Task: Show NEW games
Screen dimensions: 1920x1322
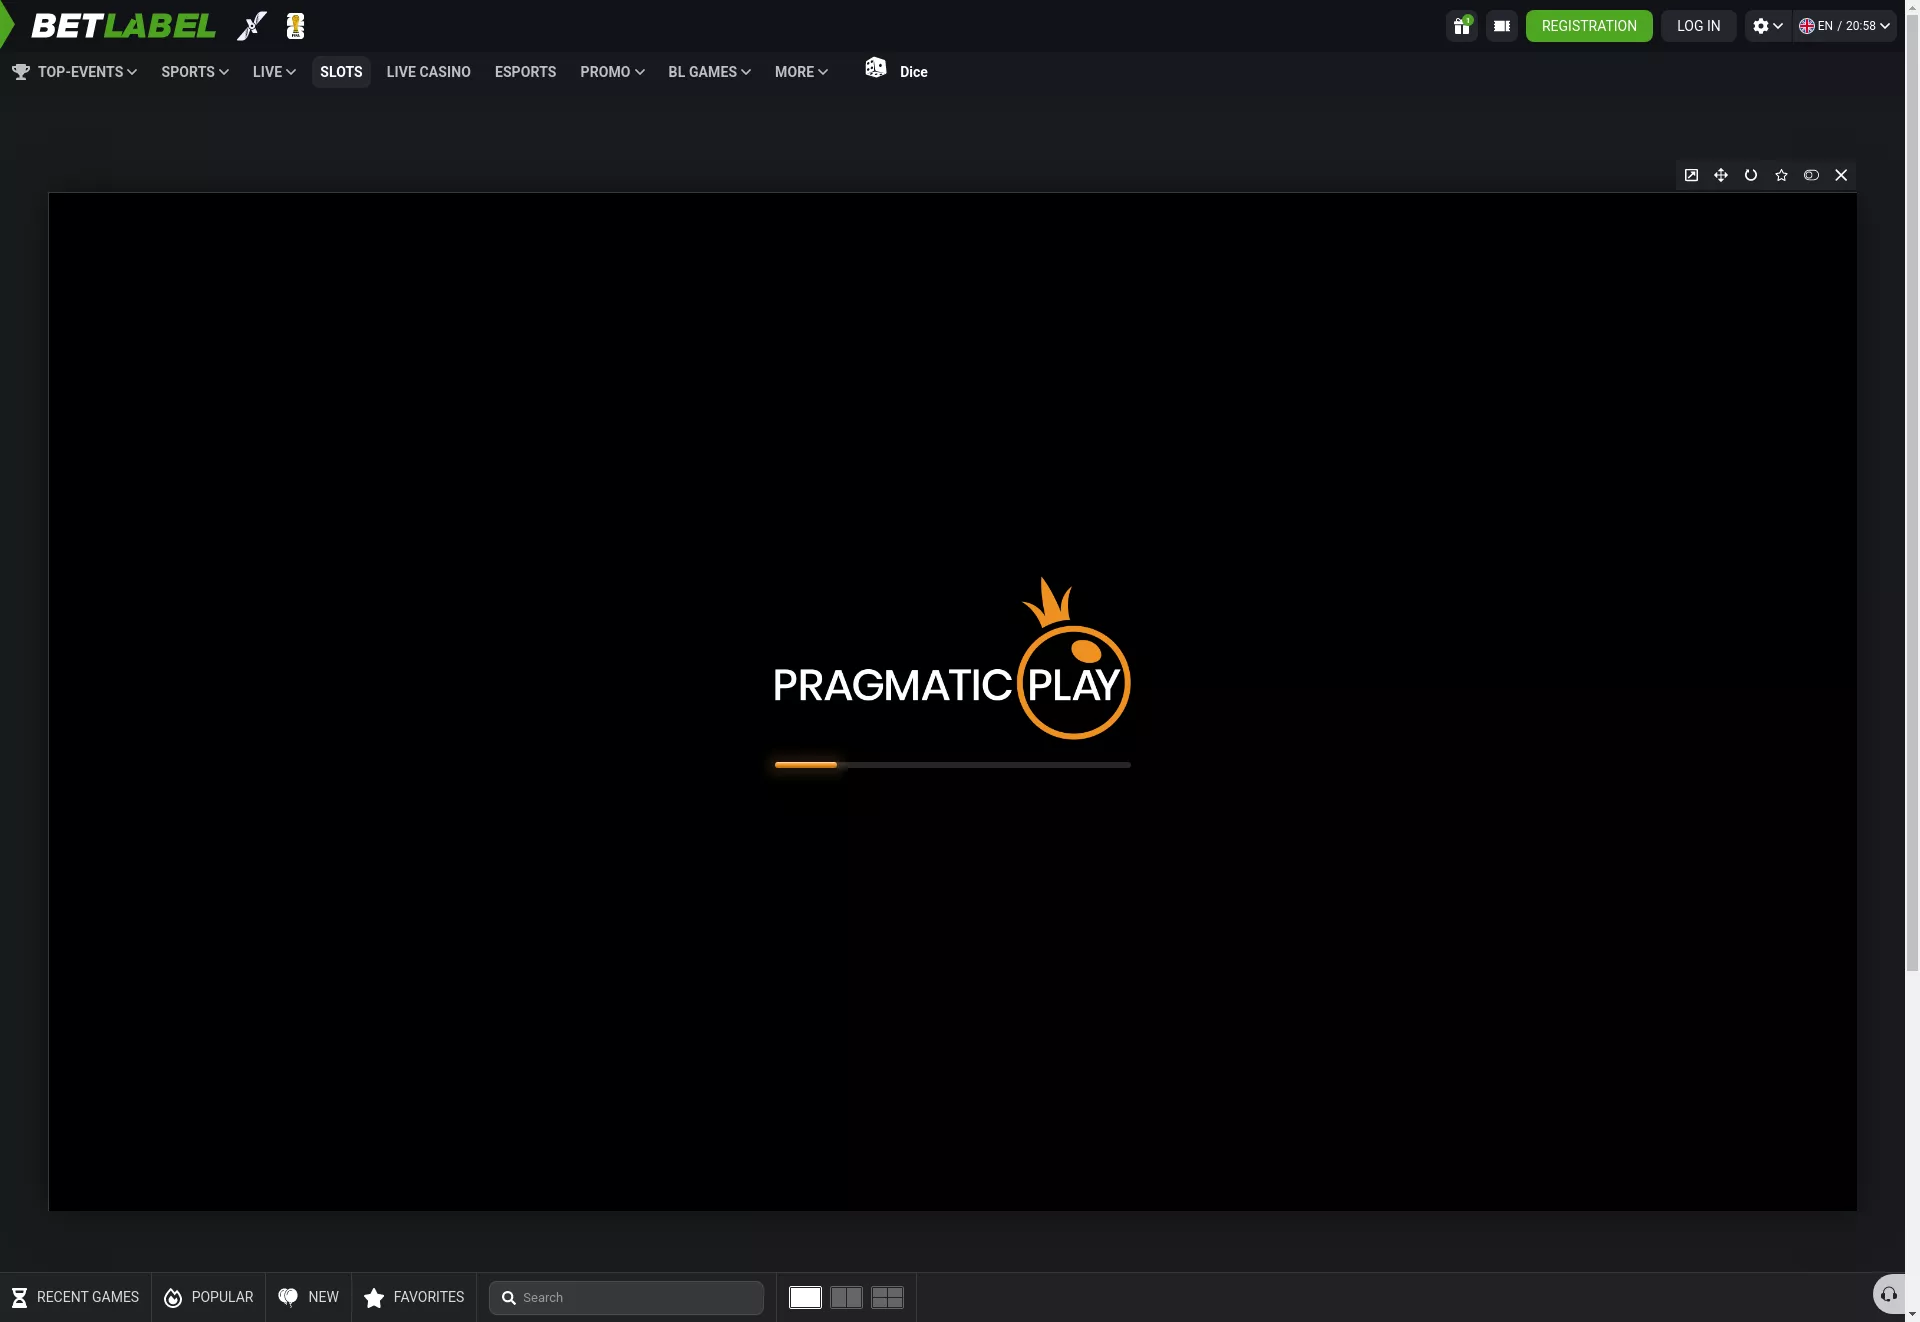Action: [x=309, y=1297]
